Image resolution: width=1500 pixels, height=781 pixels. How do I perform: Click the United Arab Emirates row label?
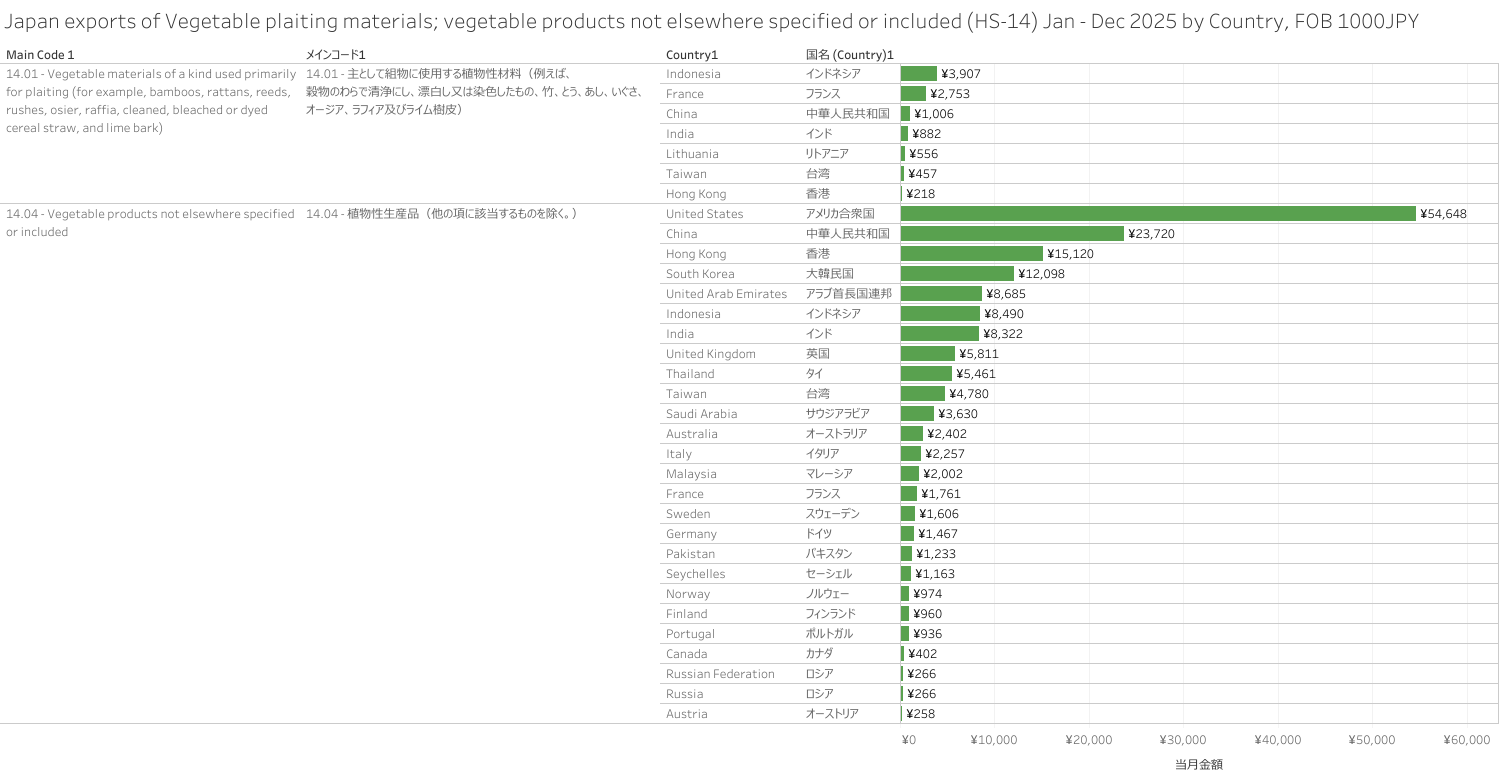726,294
